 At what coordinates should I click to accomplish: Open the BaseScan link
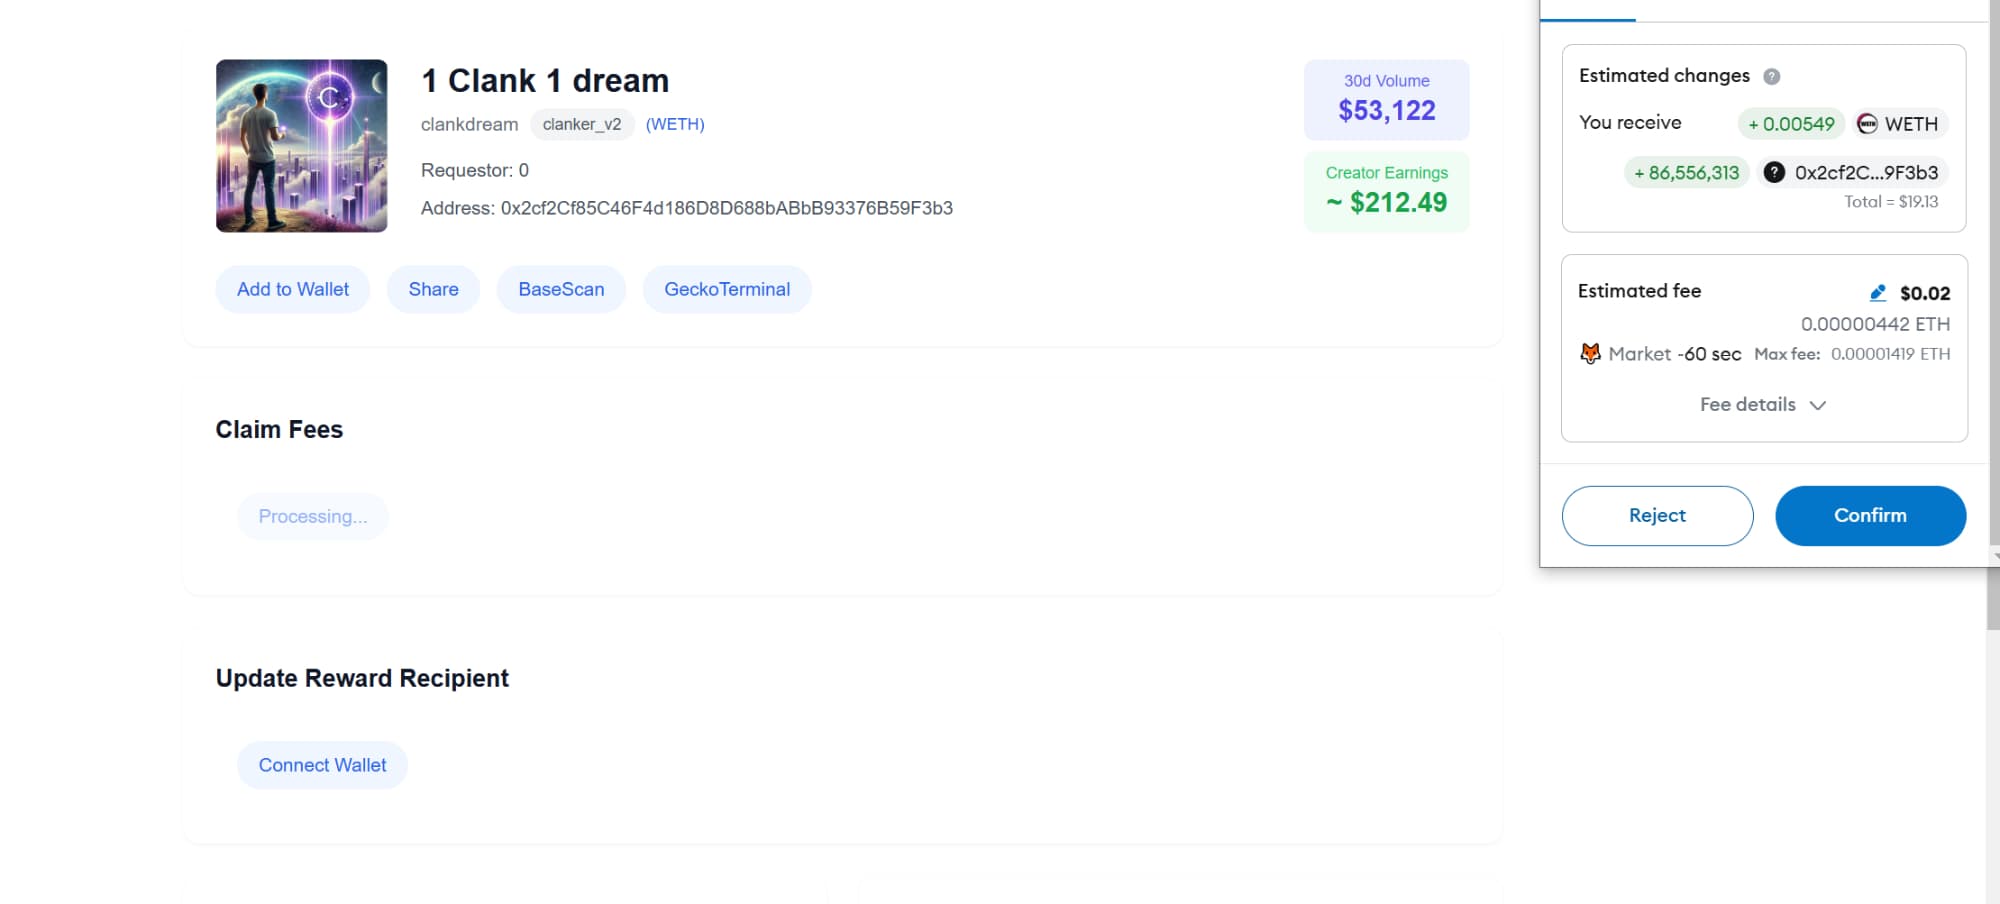(x=561, y=289)
